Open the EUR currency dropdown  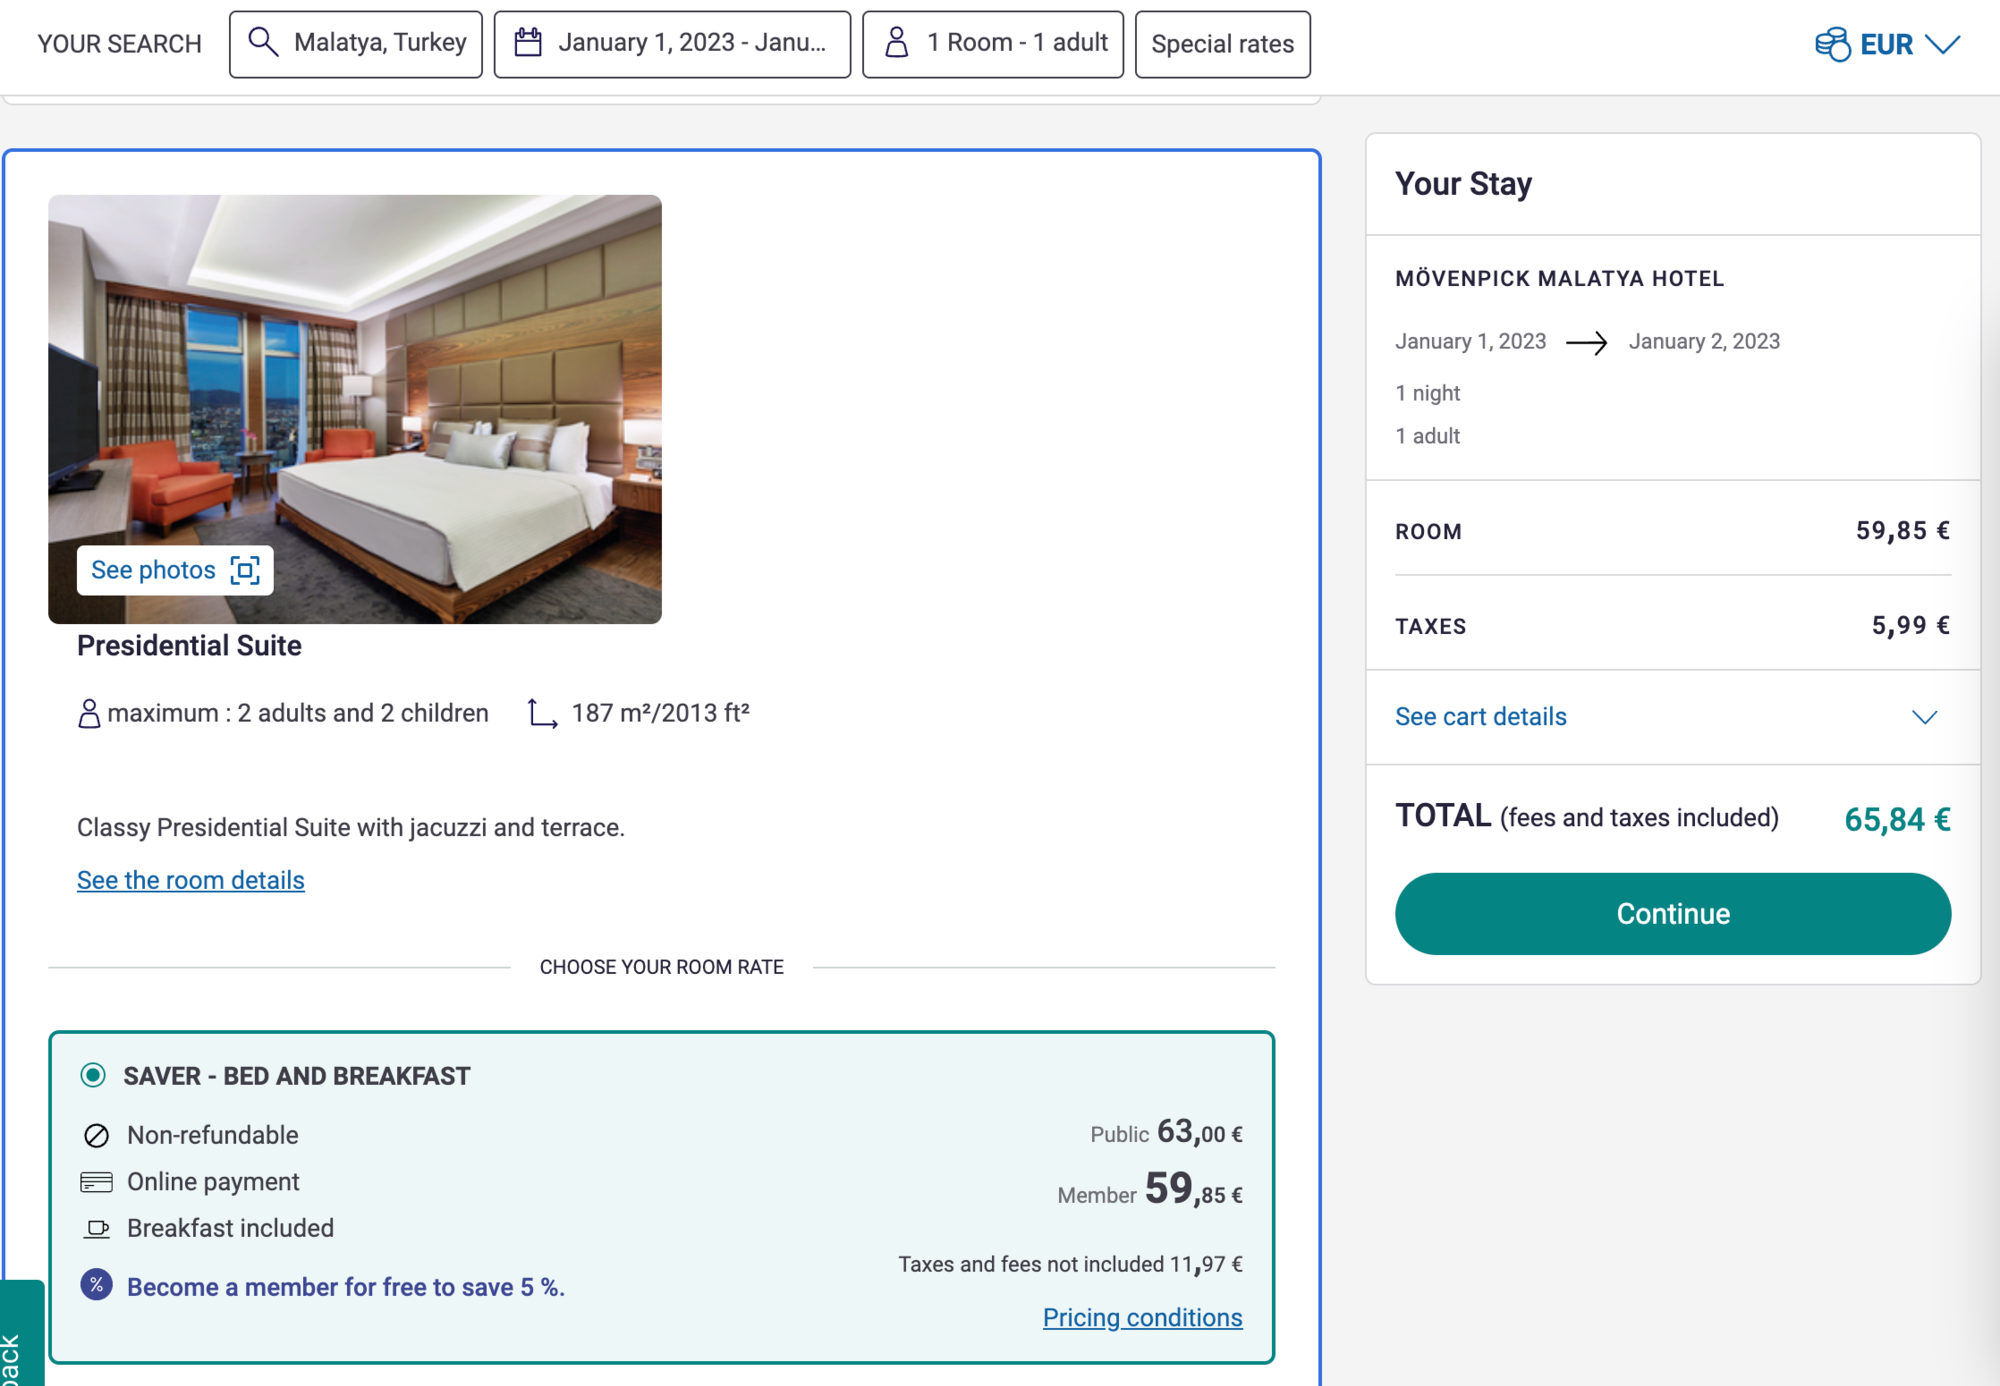click(1887, 44)
